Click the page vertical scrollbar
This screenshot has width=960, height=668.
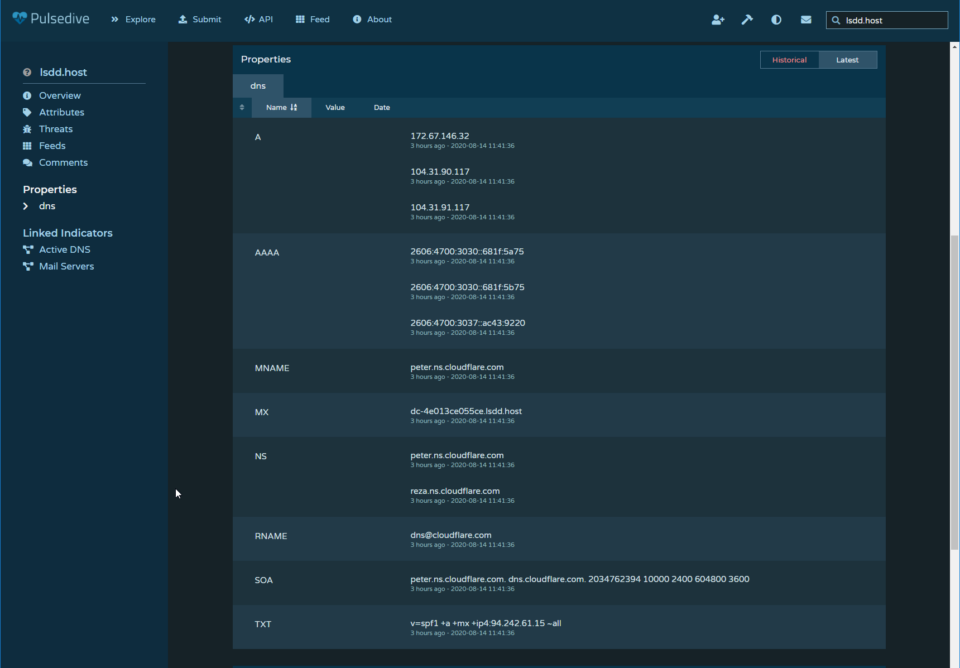coord(954,390)
